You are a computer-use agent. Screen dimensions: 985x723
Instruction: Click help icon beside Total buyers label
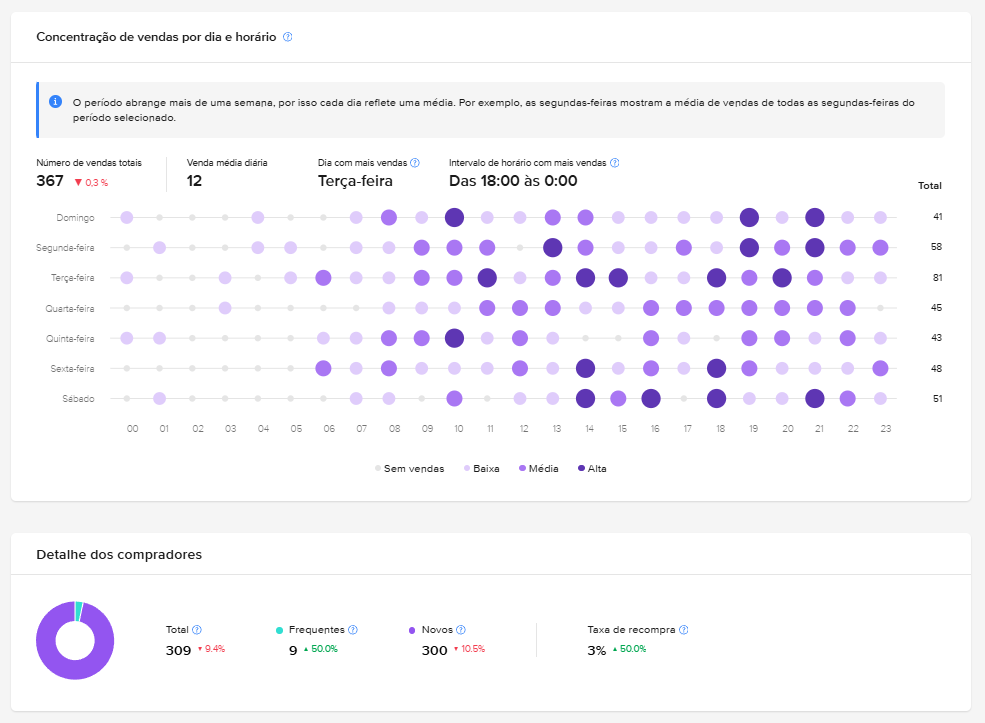197,630
